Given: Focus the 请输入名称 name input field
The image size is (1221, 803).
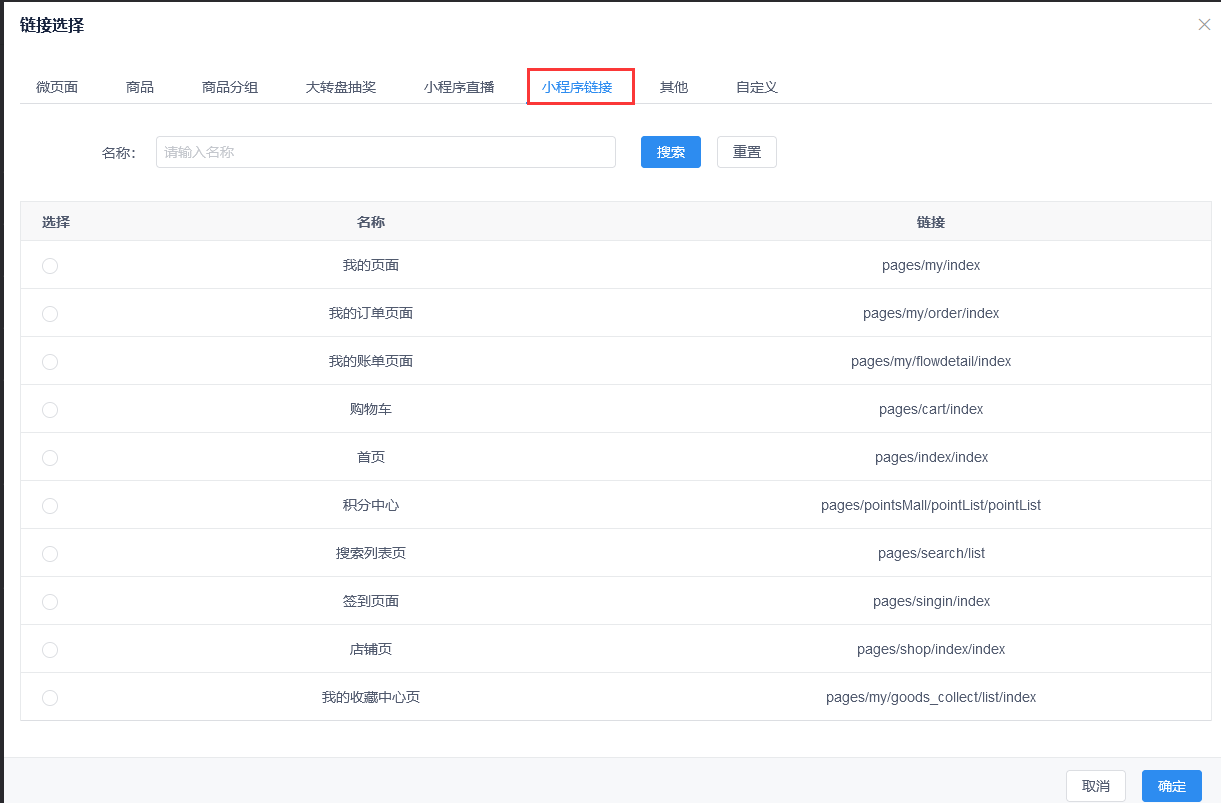Looking at the screenshot, I should (386, 152).
